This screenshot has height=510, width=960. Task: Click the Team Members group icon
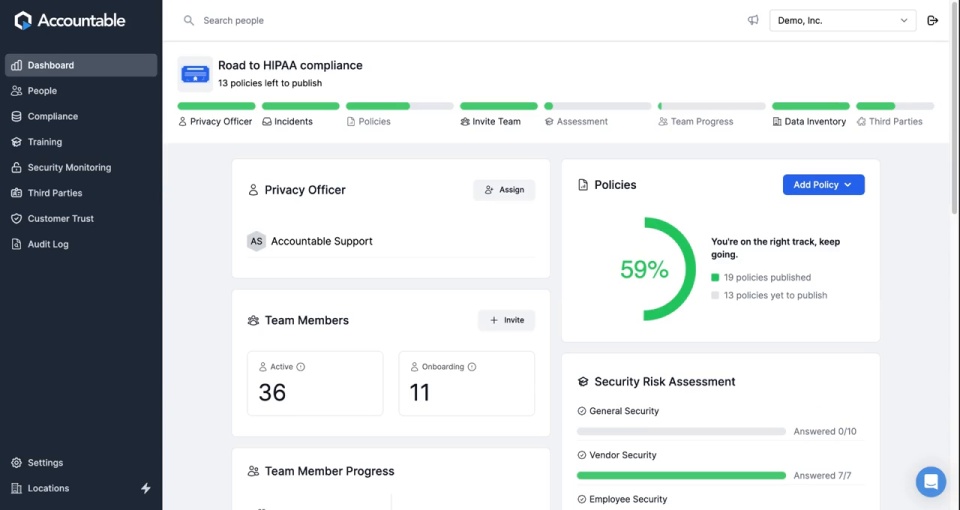tap(253, 320)
